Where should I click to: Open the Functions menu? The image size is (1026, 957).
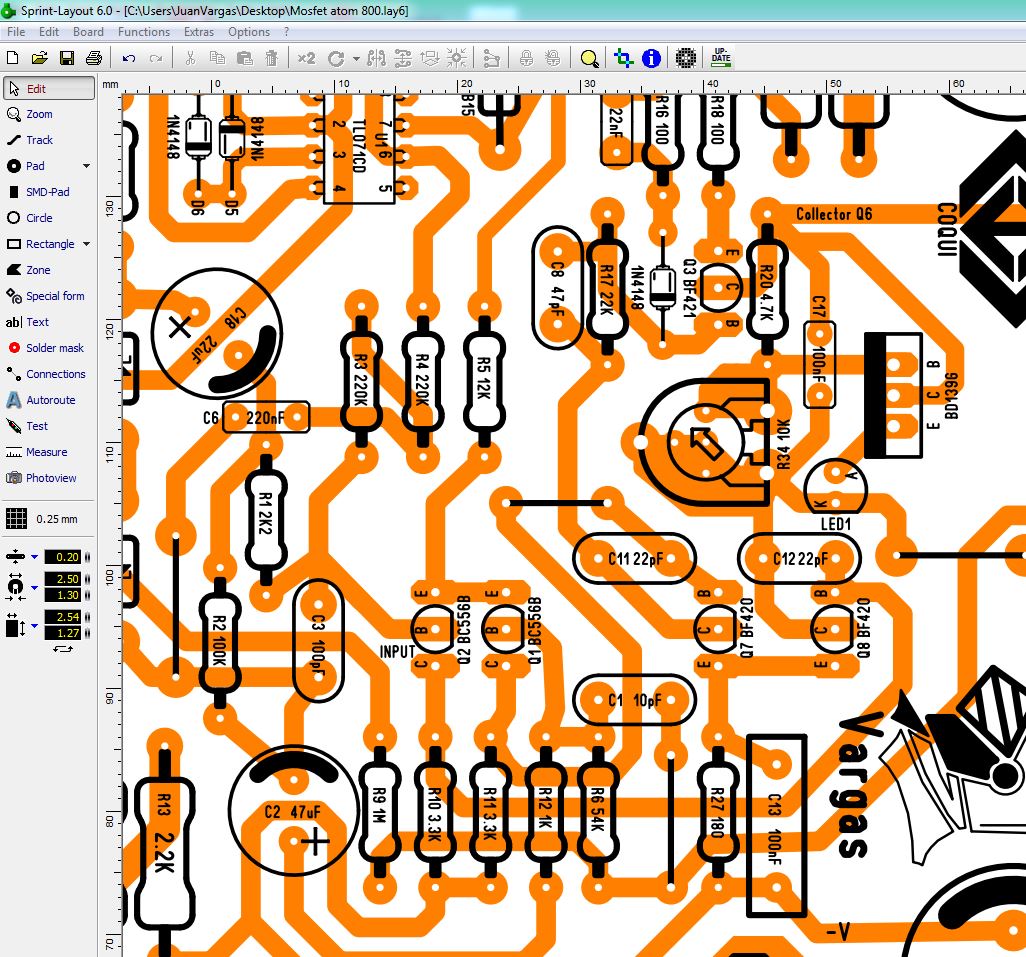point(144,31)
